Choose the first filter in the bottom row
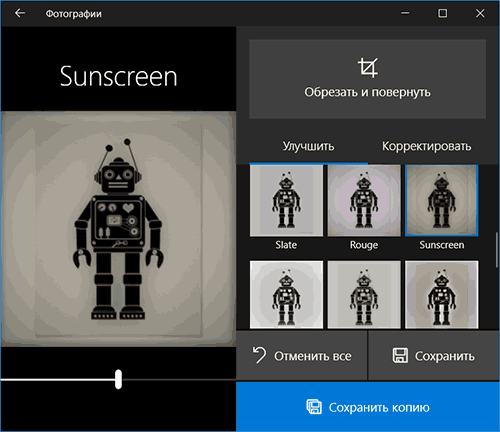The image size is (500, 432). point(286,295)
